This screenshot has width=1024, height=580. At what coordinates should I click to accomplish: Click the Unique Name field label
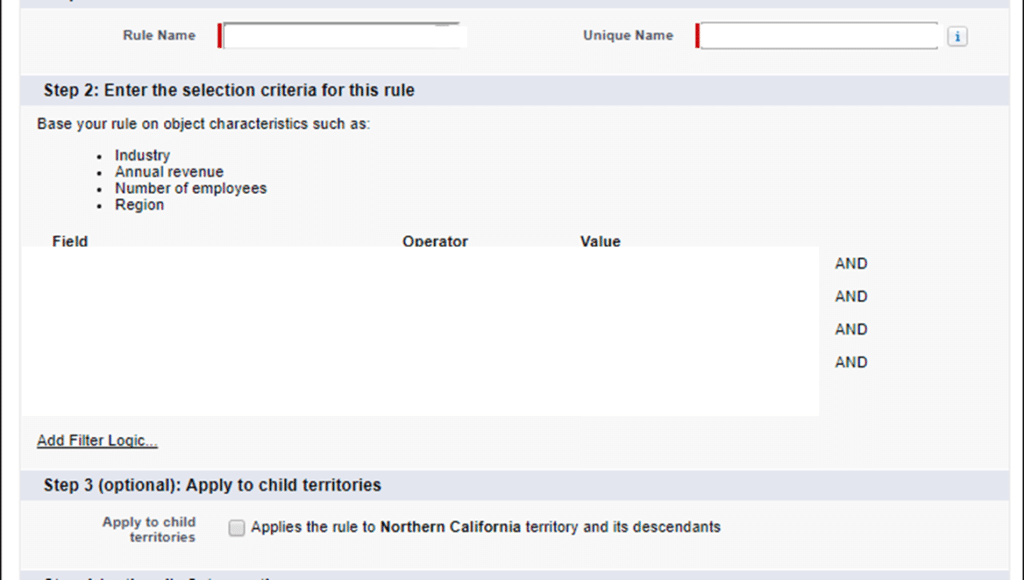click(628, 36)
